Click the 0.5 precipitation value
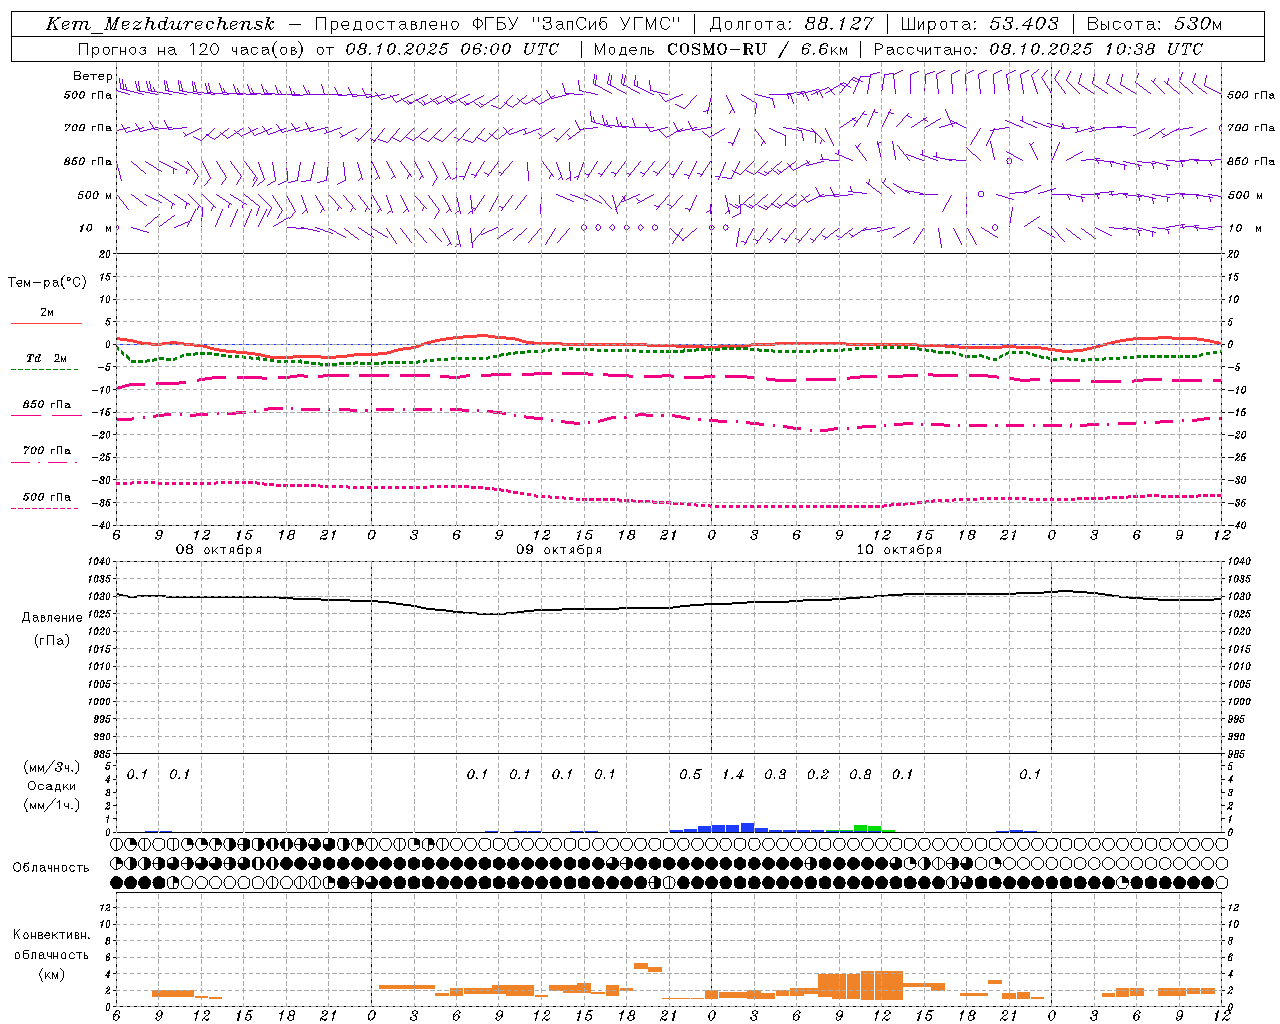Screen dimensions: 1280x1024 pyautogui.click(x=690, y=775)
